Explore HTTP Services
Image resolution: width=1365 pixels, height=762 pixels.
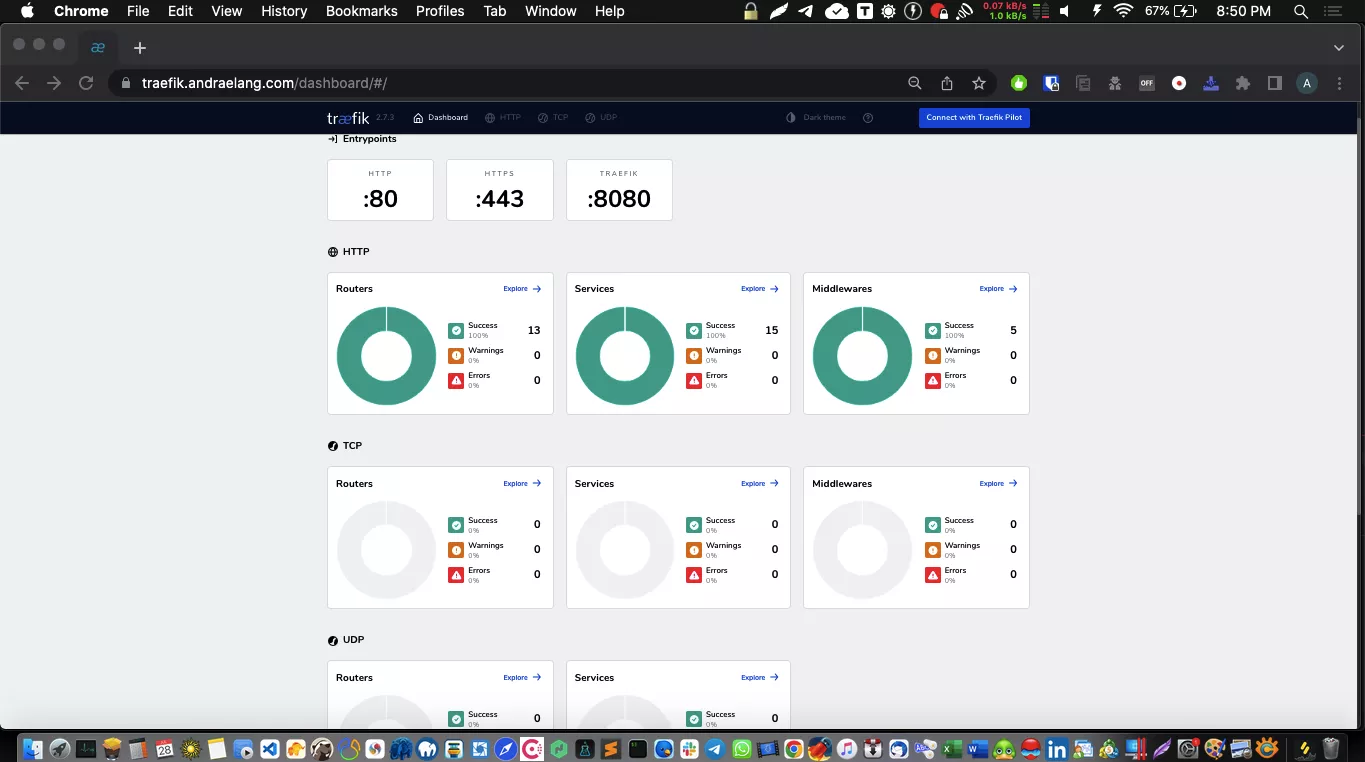760,289
